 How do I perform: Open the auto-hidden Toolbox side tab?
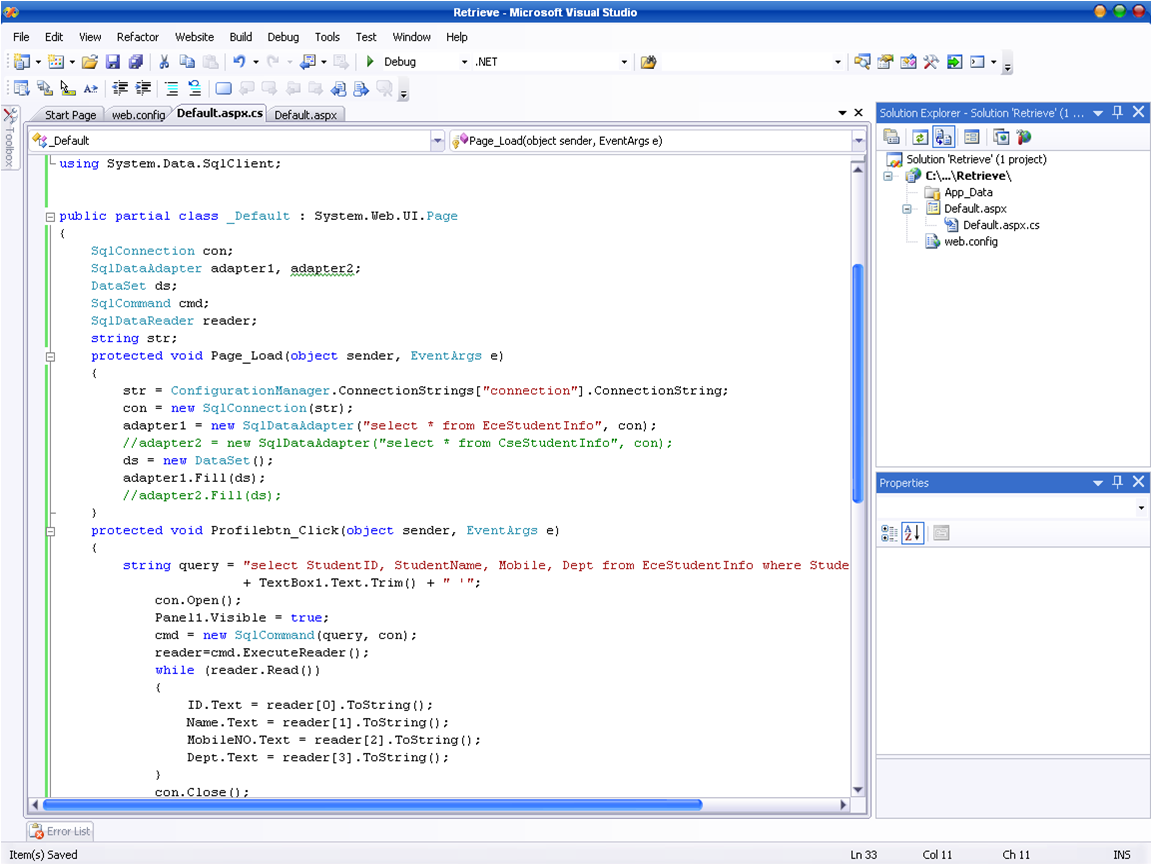coord(10,138)
